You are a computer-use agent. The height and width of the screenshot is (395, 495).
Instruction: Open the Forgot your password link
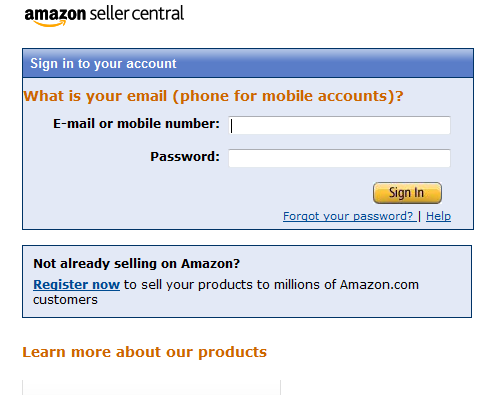(x=348, y=216)
